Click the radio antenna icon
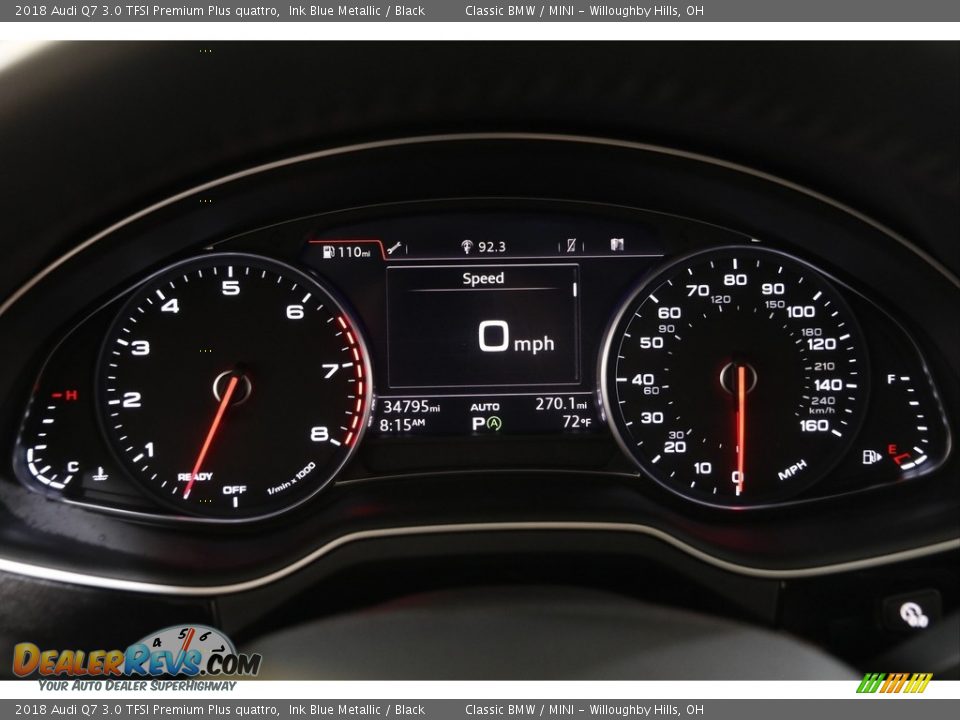960x720 pixels. [467, 247]
